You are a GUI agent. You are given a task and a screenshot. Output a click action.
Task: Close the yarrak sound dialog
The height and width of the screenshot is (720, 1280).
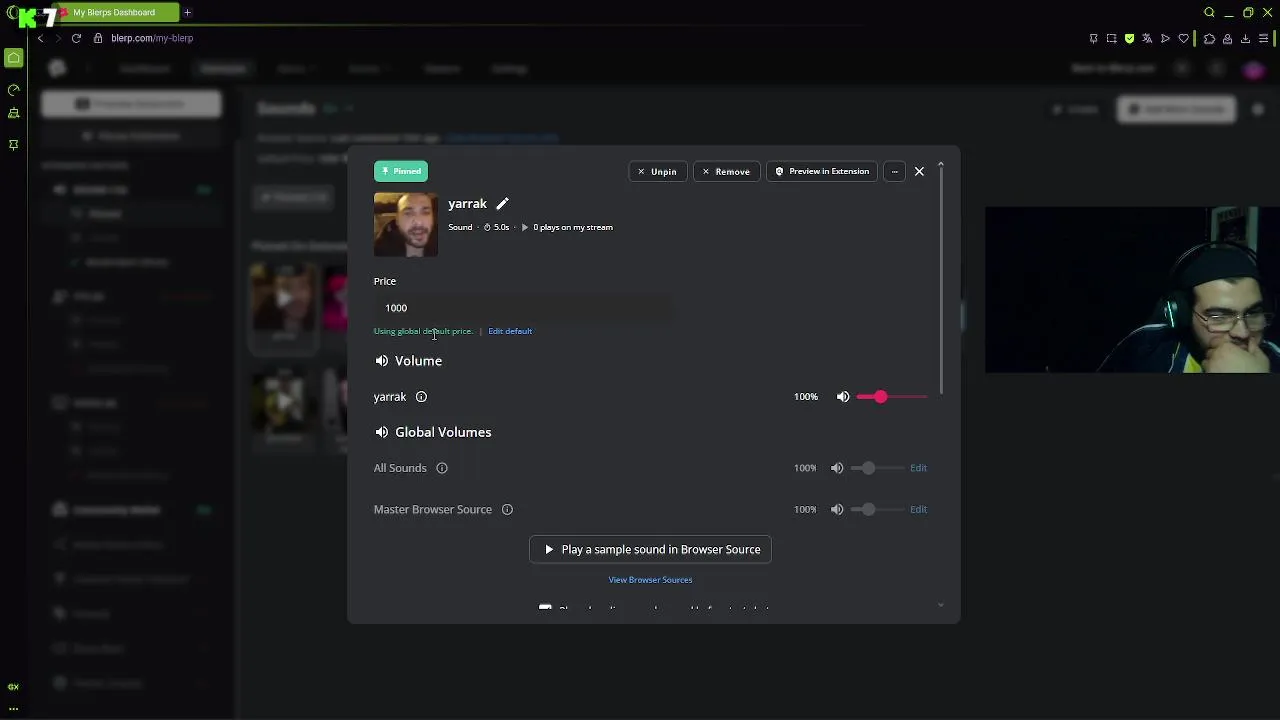[919, 171]
